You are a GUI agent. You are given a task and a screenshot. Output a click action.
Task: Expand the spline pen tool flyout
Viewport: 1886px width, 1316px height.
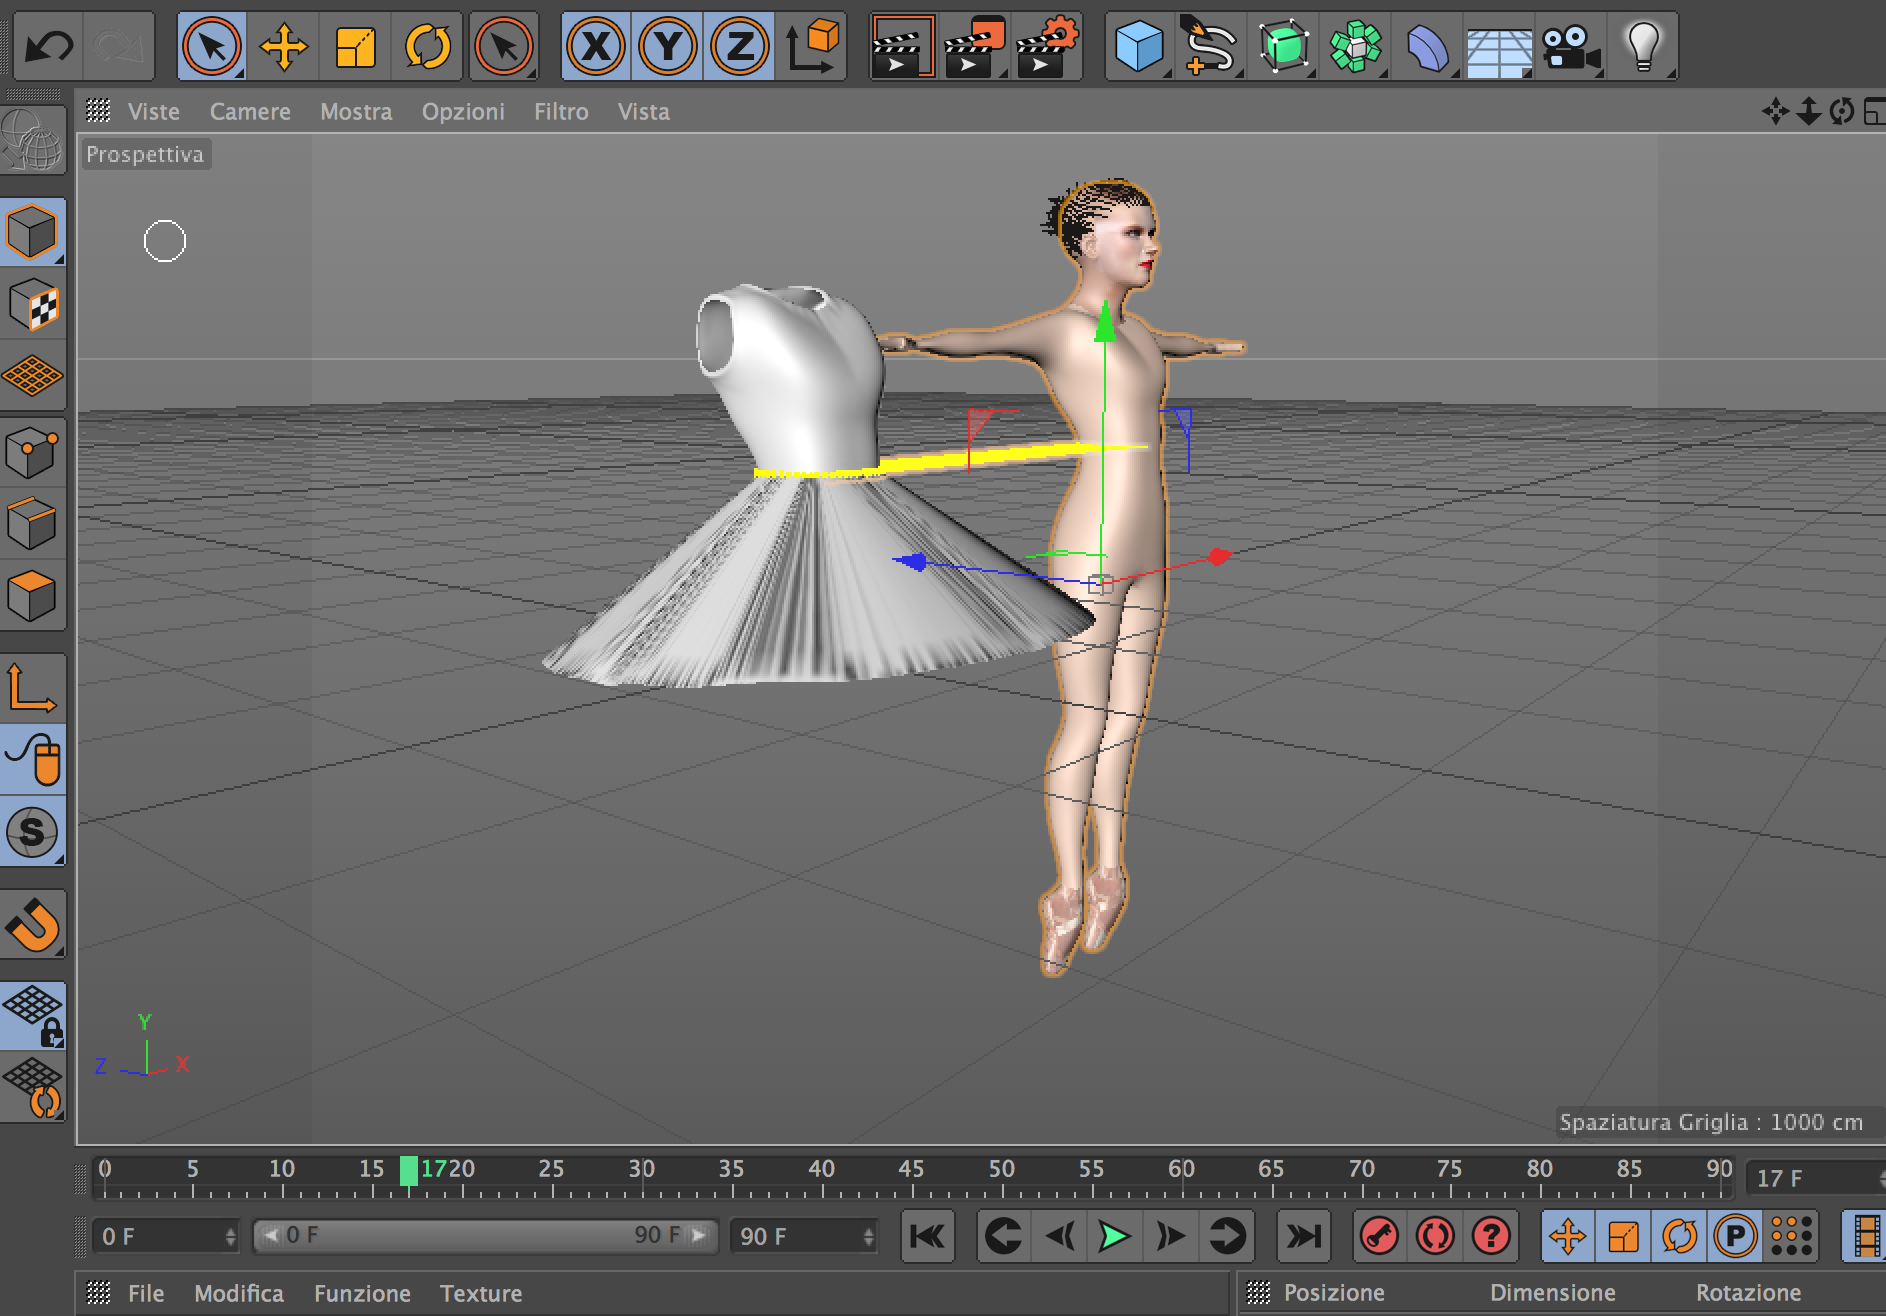point(1210,46)
